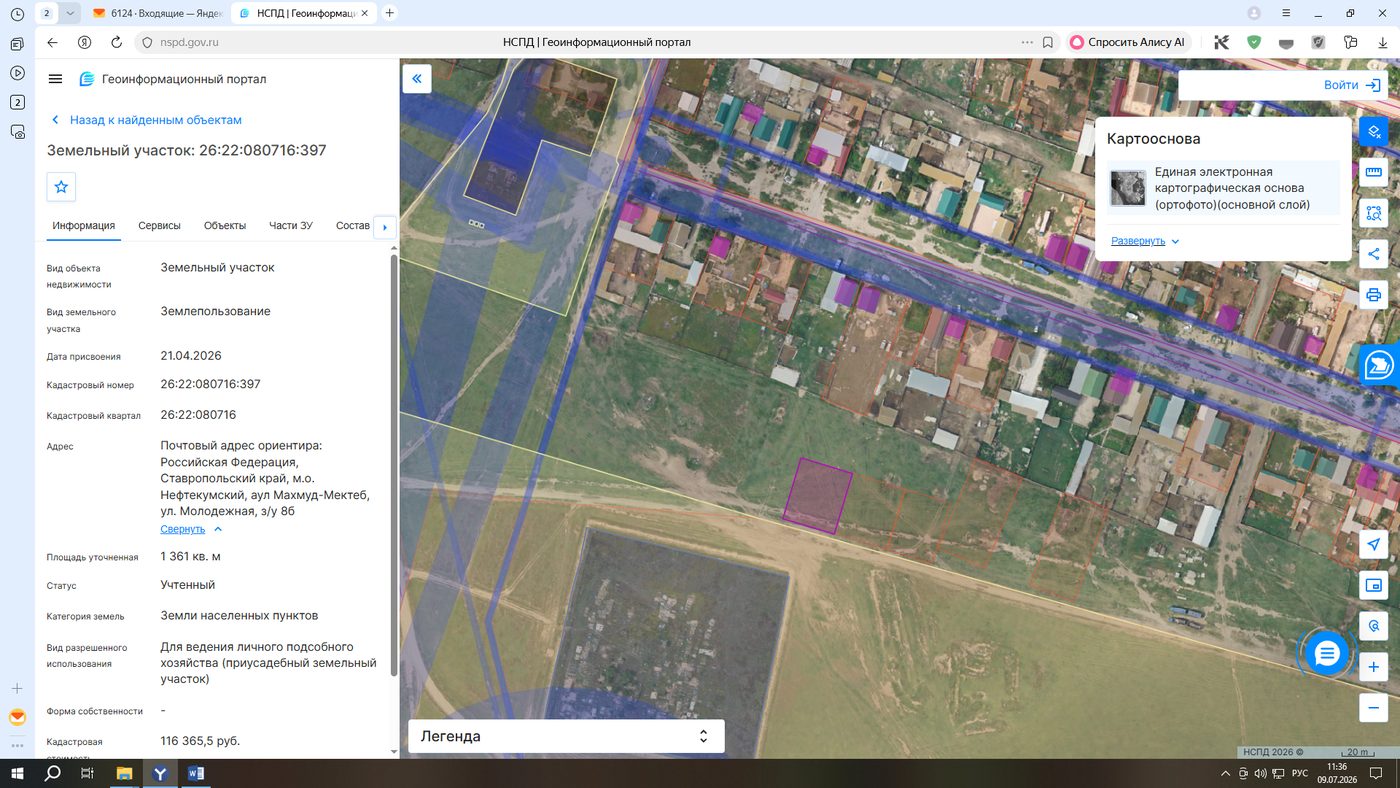Expand the Картооснова list via Развернуть
The image size is (1400, 788).
click(1145, 241)
